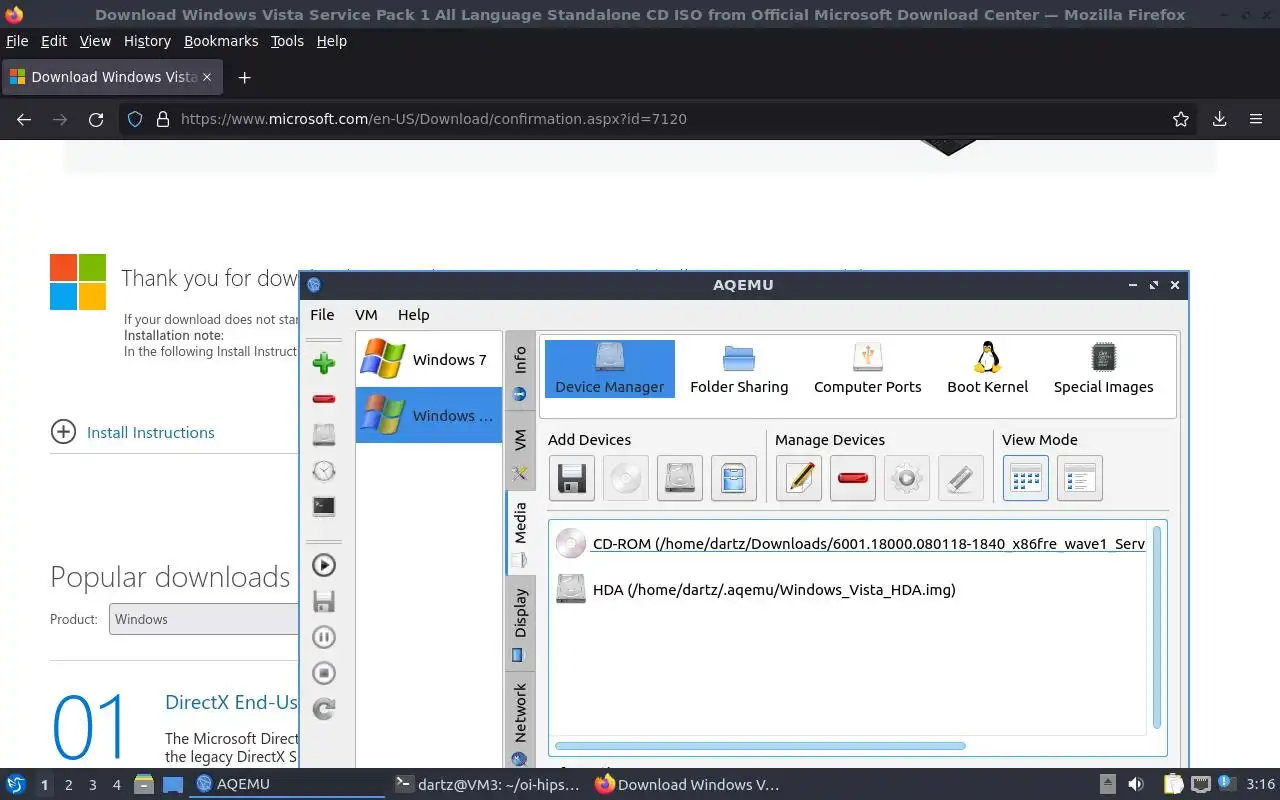Open Firefox Tools menu

pyautogui.click(x=287, y=41)
